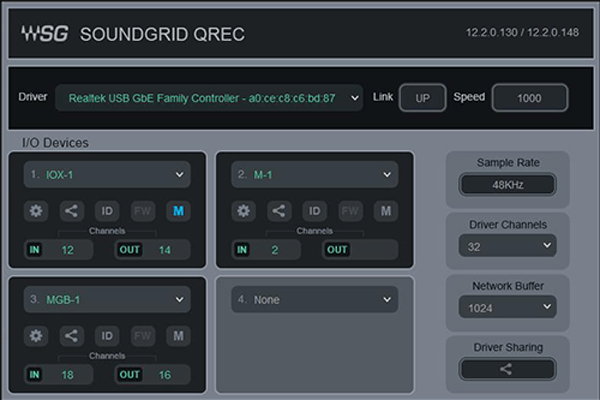
Task: Expand the Driver Channels dropdown showing 32
Action: click(507, 245)
